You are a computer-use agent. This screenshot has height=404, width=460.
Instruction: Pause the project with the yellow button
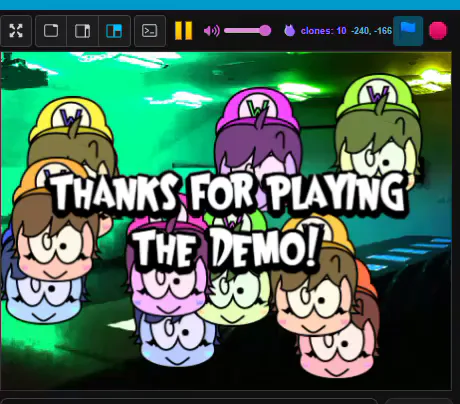184,31
